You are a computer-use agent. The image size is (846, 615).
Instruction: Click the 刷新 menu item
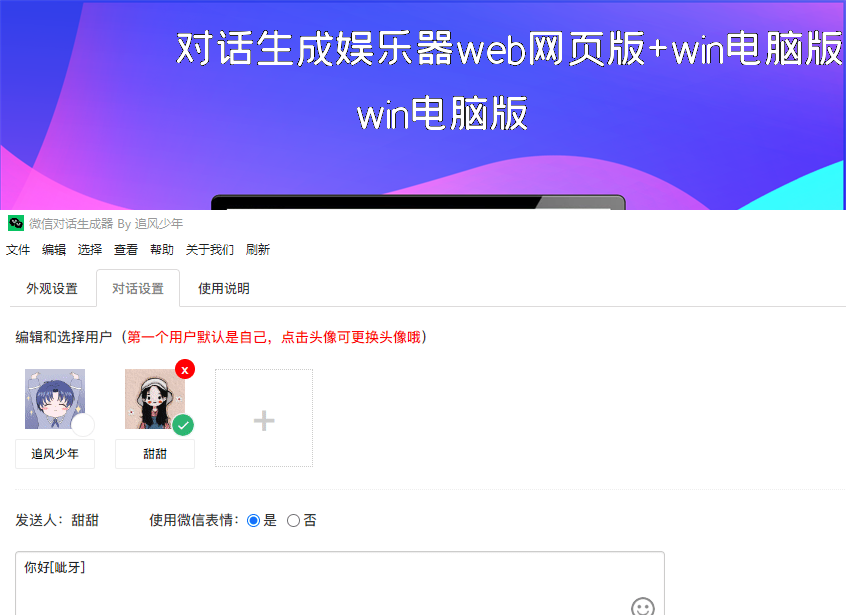click(258, 249)
